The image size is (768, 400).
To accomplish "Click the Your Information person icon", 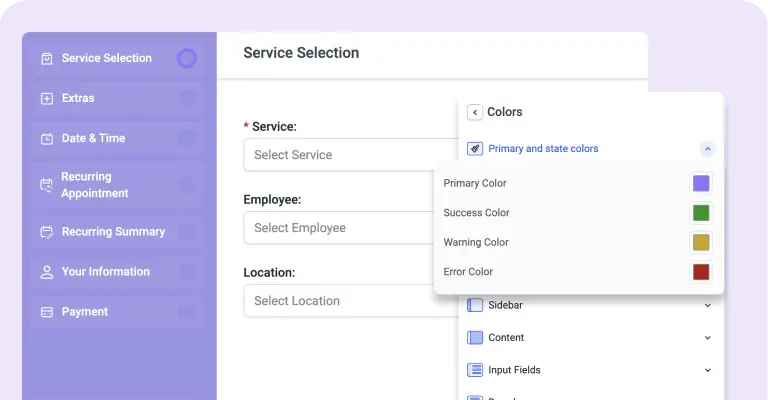I will [47, 272].
